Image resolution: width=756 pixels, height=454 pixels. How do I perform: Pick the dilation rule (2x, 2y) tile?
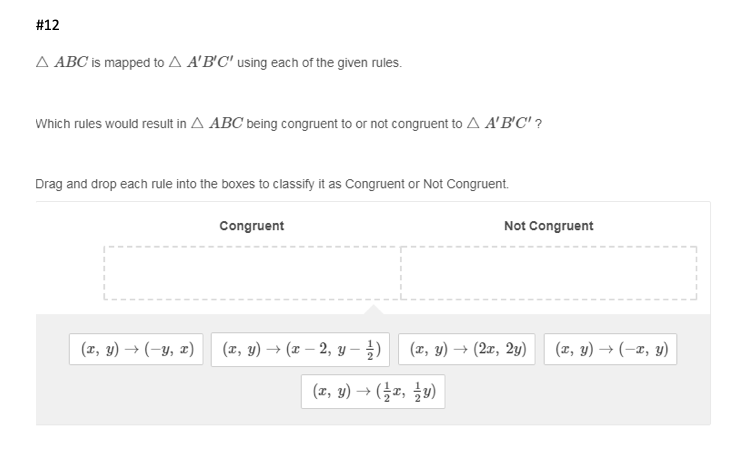[469, 349]
